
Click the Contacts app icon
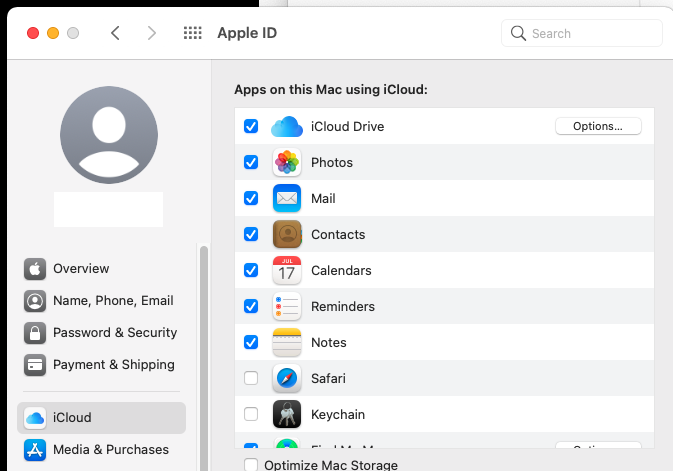287,235
